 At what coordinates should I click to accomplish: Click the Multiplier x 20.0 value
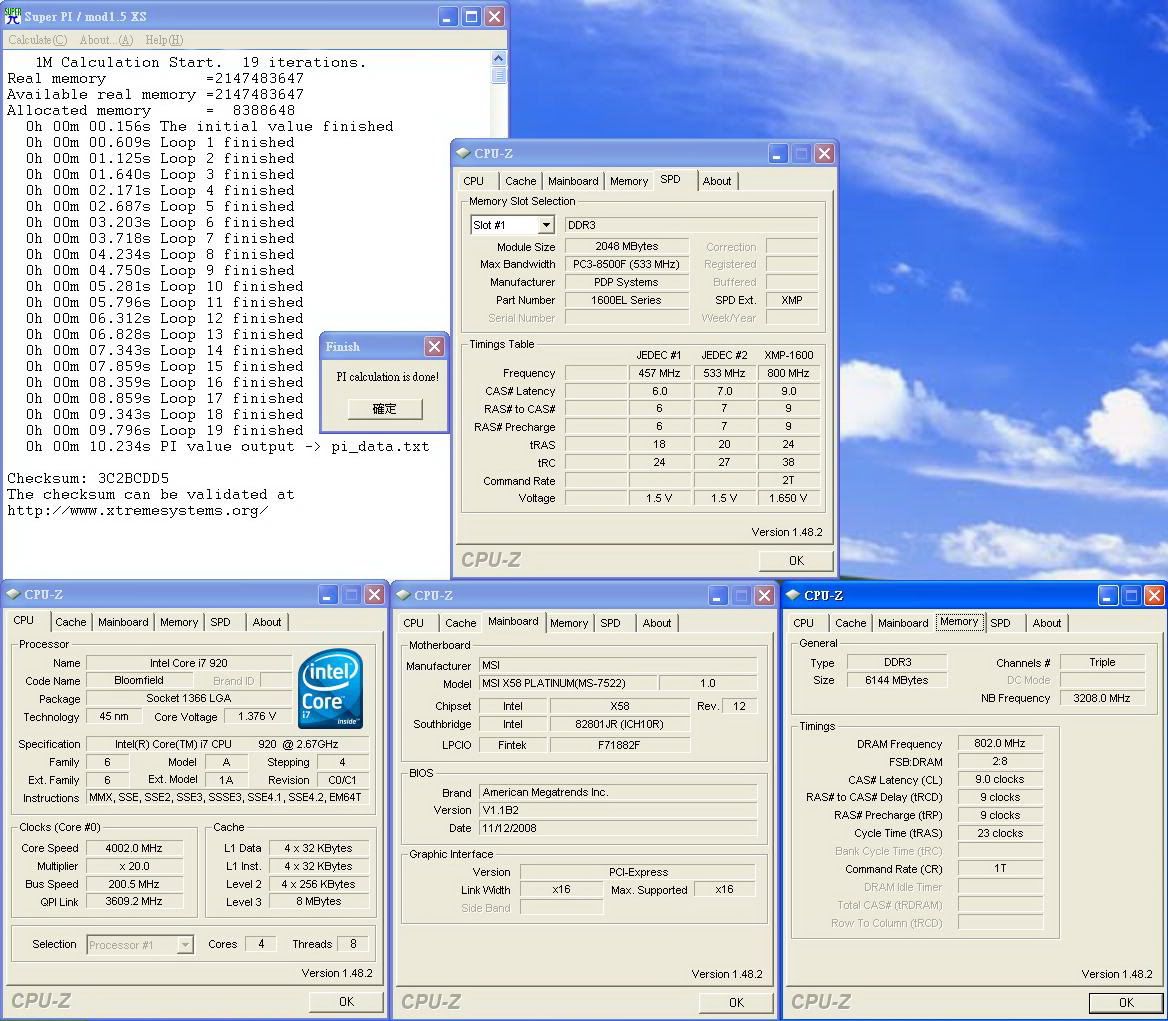pyautogui.click(x=134, y=866)
